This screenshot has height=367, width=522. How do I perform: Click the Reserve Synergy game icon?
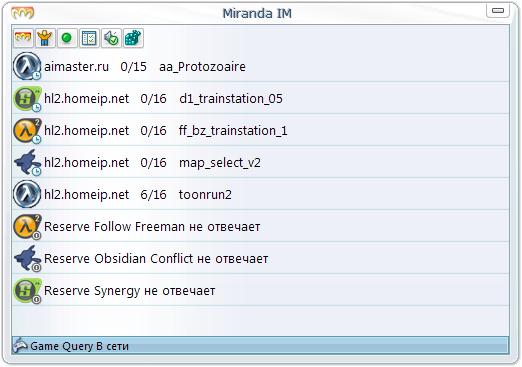click(x=27, y=290)
